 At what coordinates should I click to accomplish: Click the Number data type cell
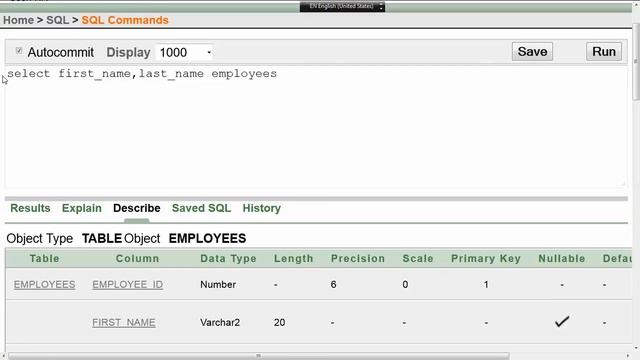pyautogui.click(x=218, y=284)
